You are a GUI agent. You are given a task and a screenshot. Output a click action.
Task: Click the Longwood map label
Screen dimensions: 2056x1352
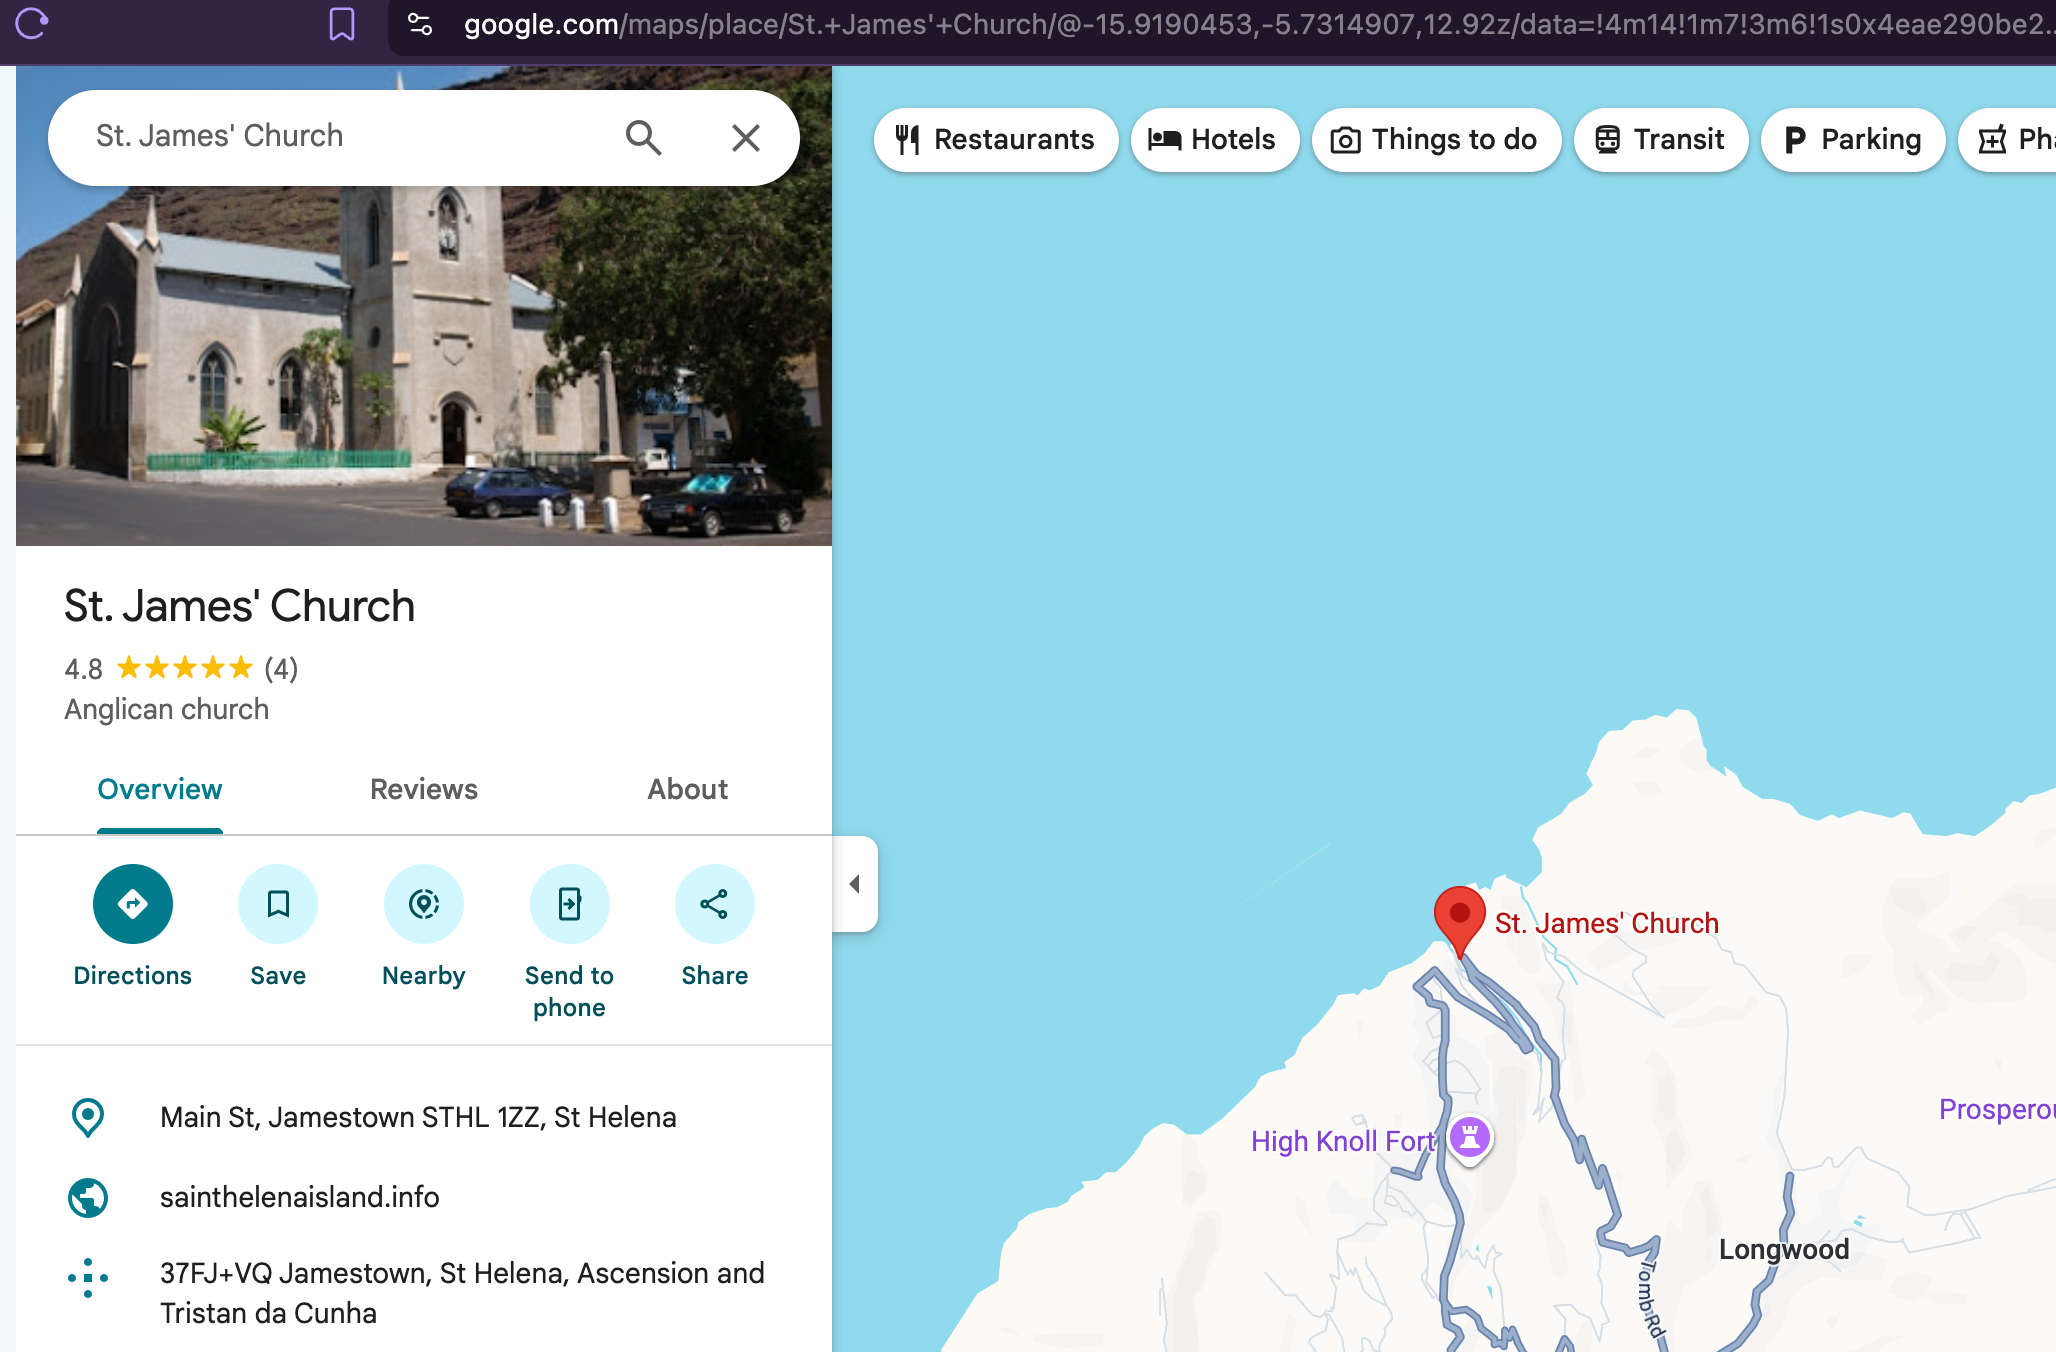pos(1784,1249)
